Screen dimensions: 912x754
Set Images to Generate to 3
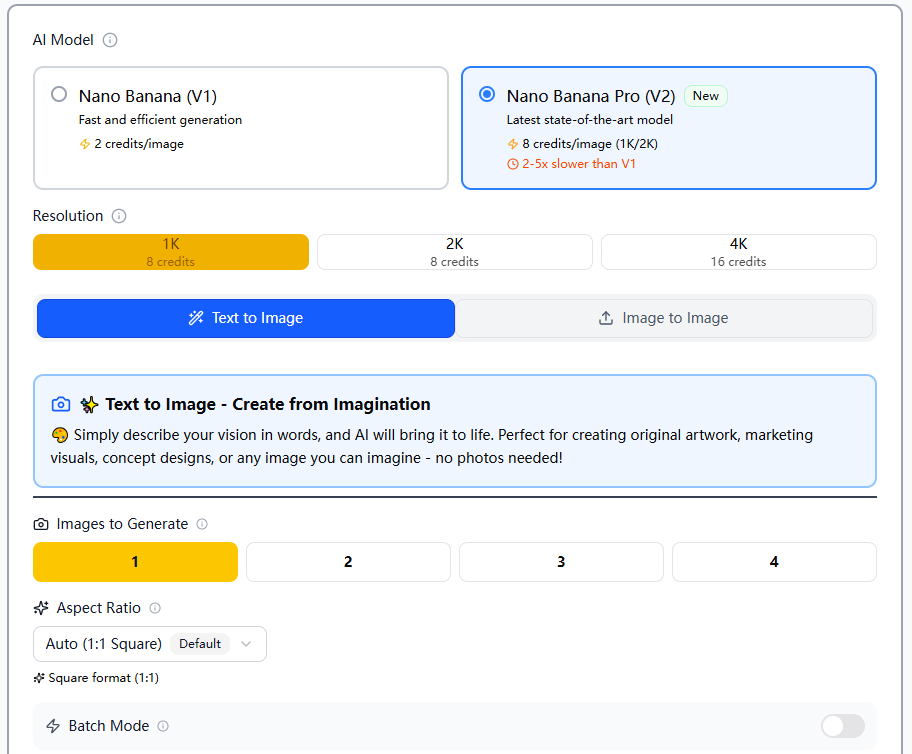coord(561,562)
